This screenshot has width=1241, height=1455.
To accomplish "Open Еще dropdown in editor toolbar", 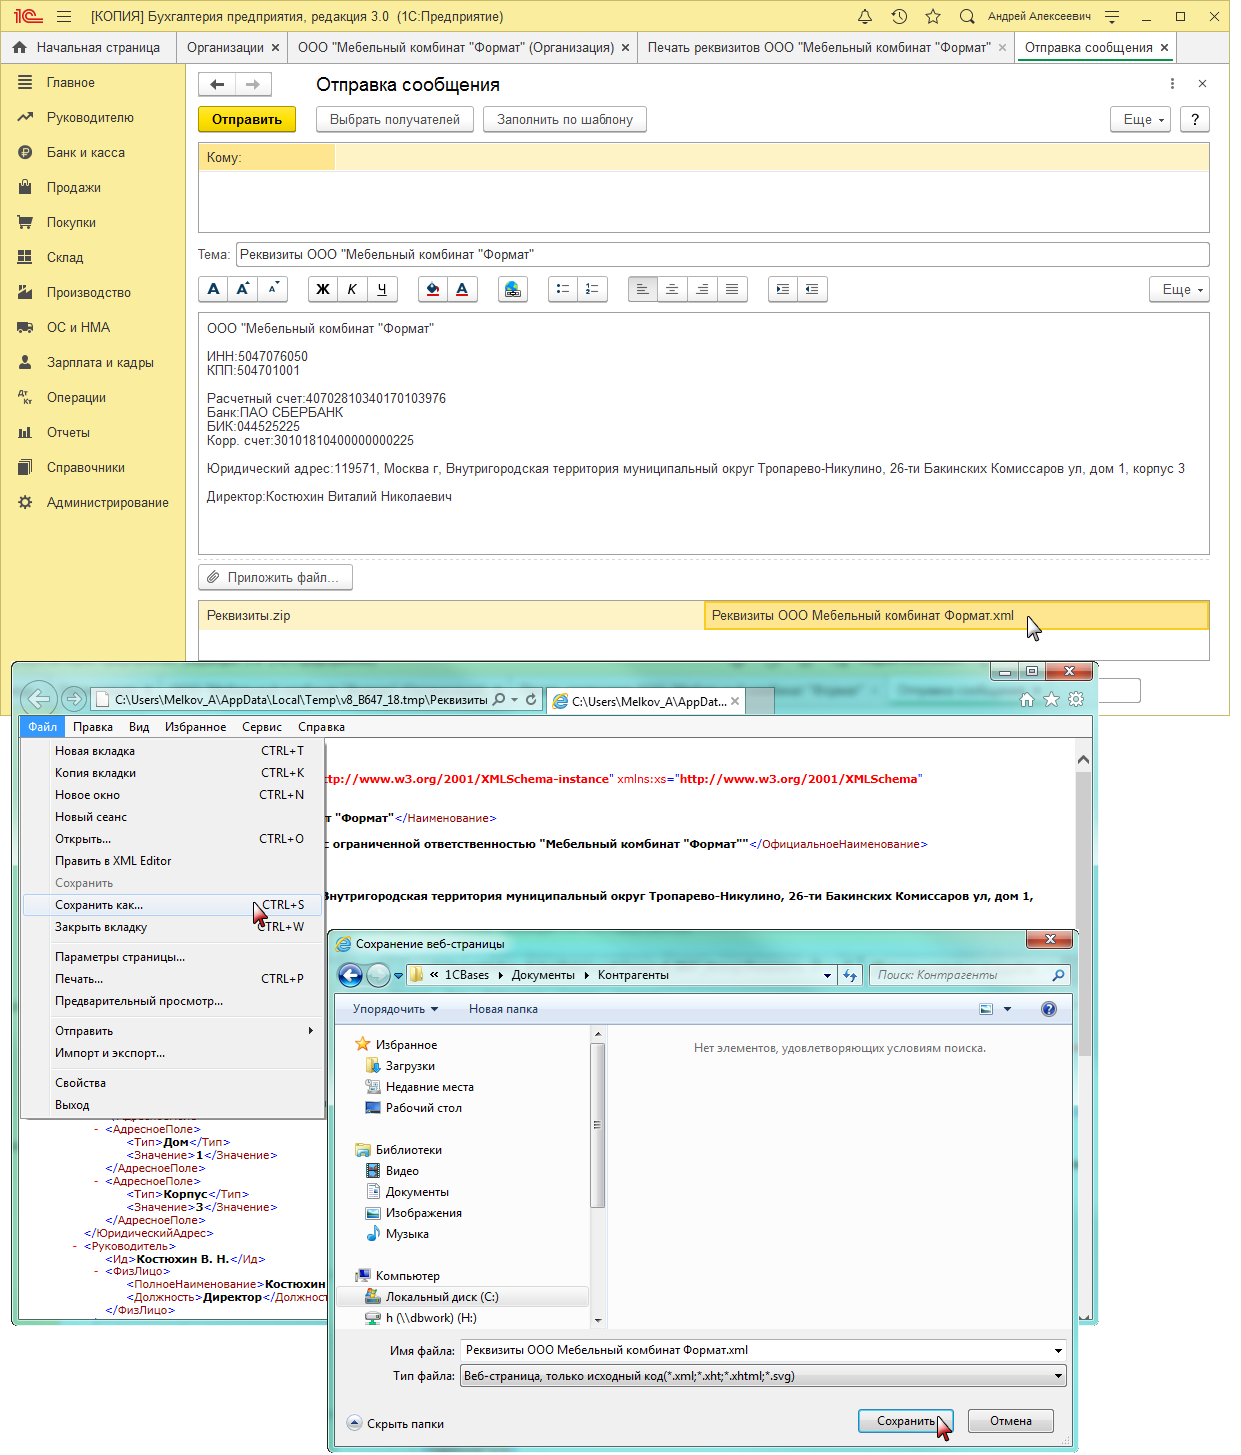I will (1179, 289).
